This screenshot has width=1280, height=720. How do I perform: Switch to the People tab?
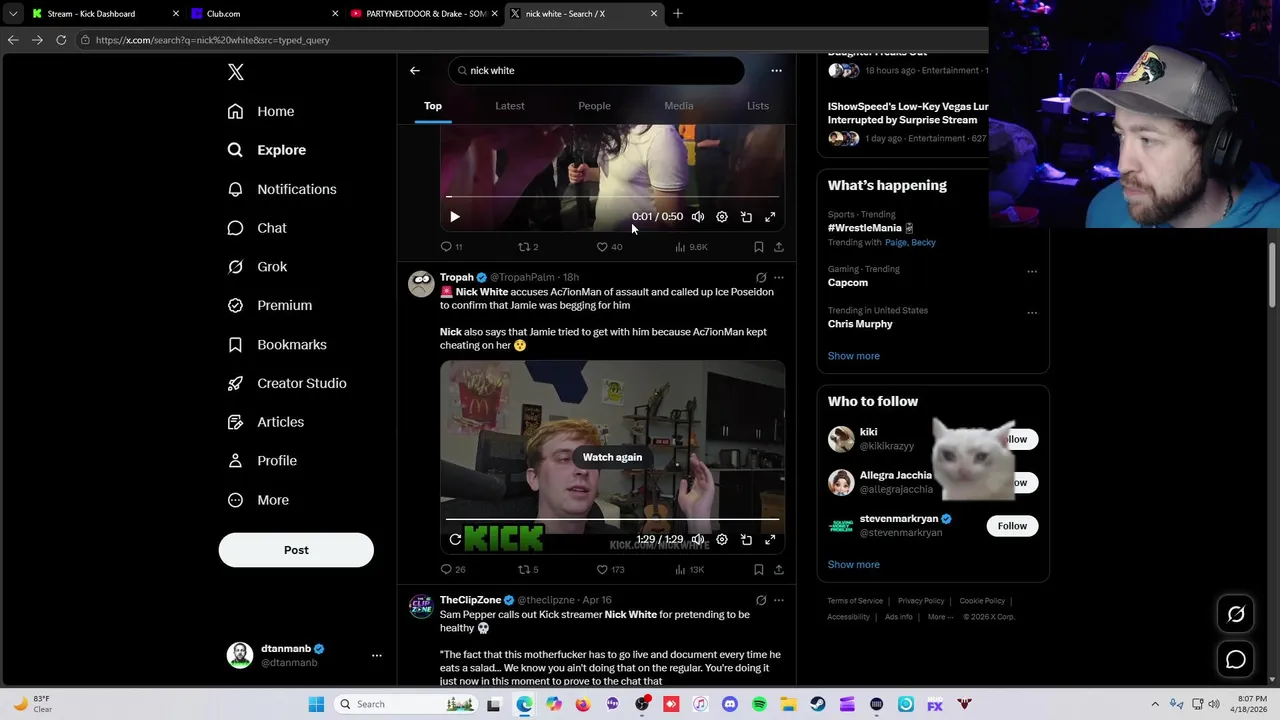tap(594, 106)
